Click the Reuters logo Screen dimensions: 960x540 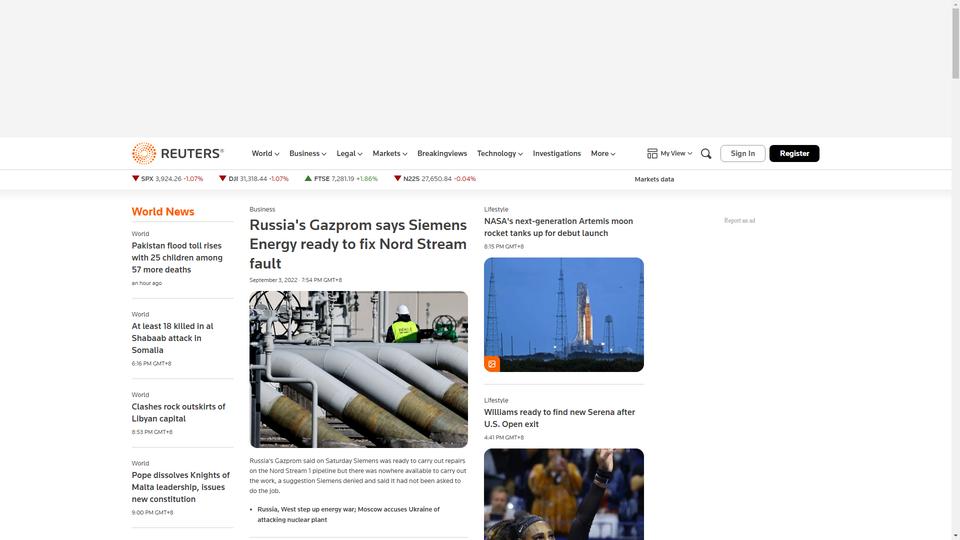pos(178,154)
